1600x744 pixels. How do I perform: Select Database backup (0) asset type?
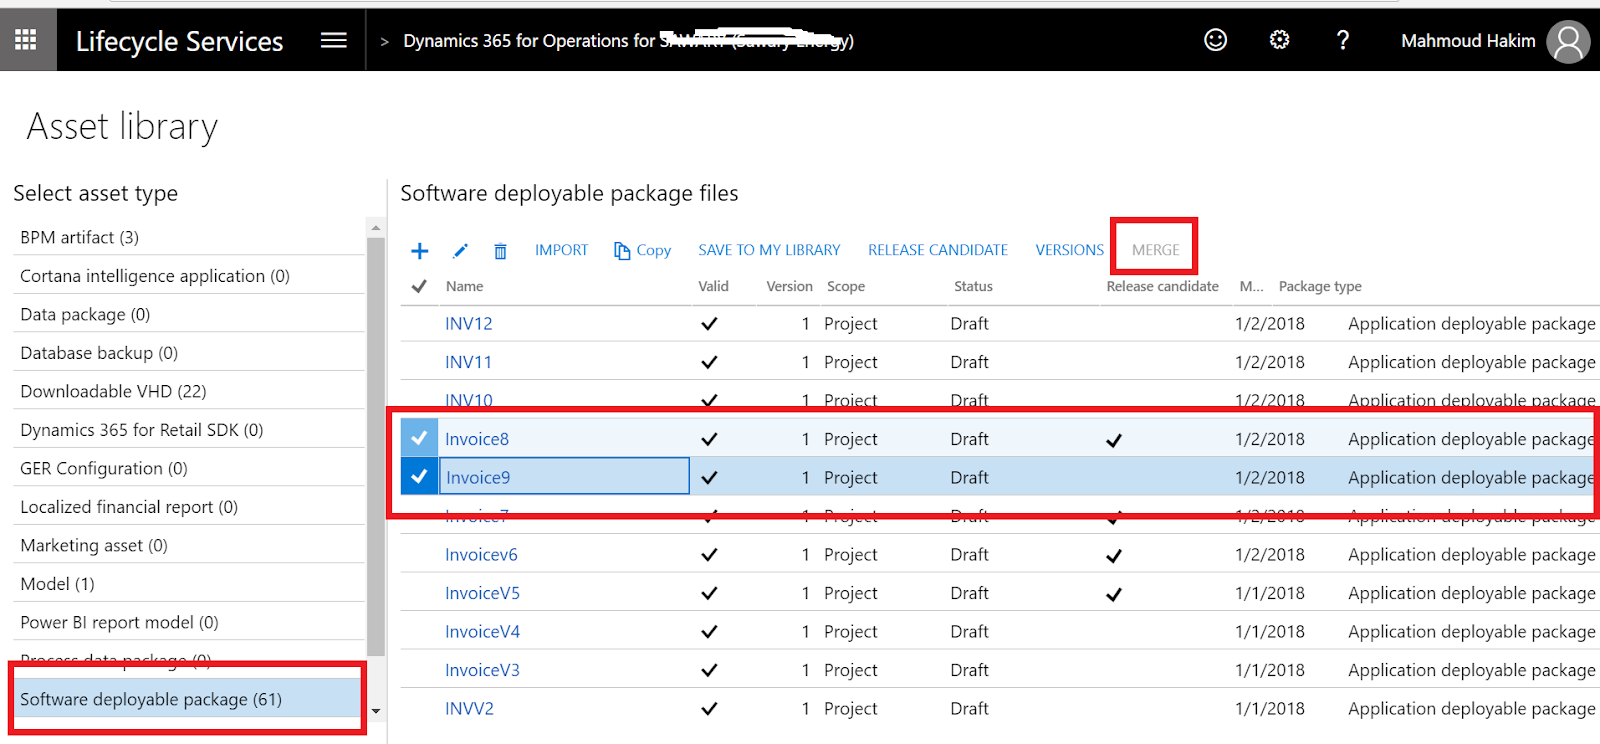[x=189, y=353]
